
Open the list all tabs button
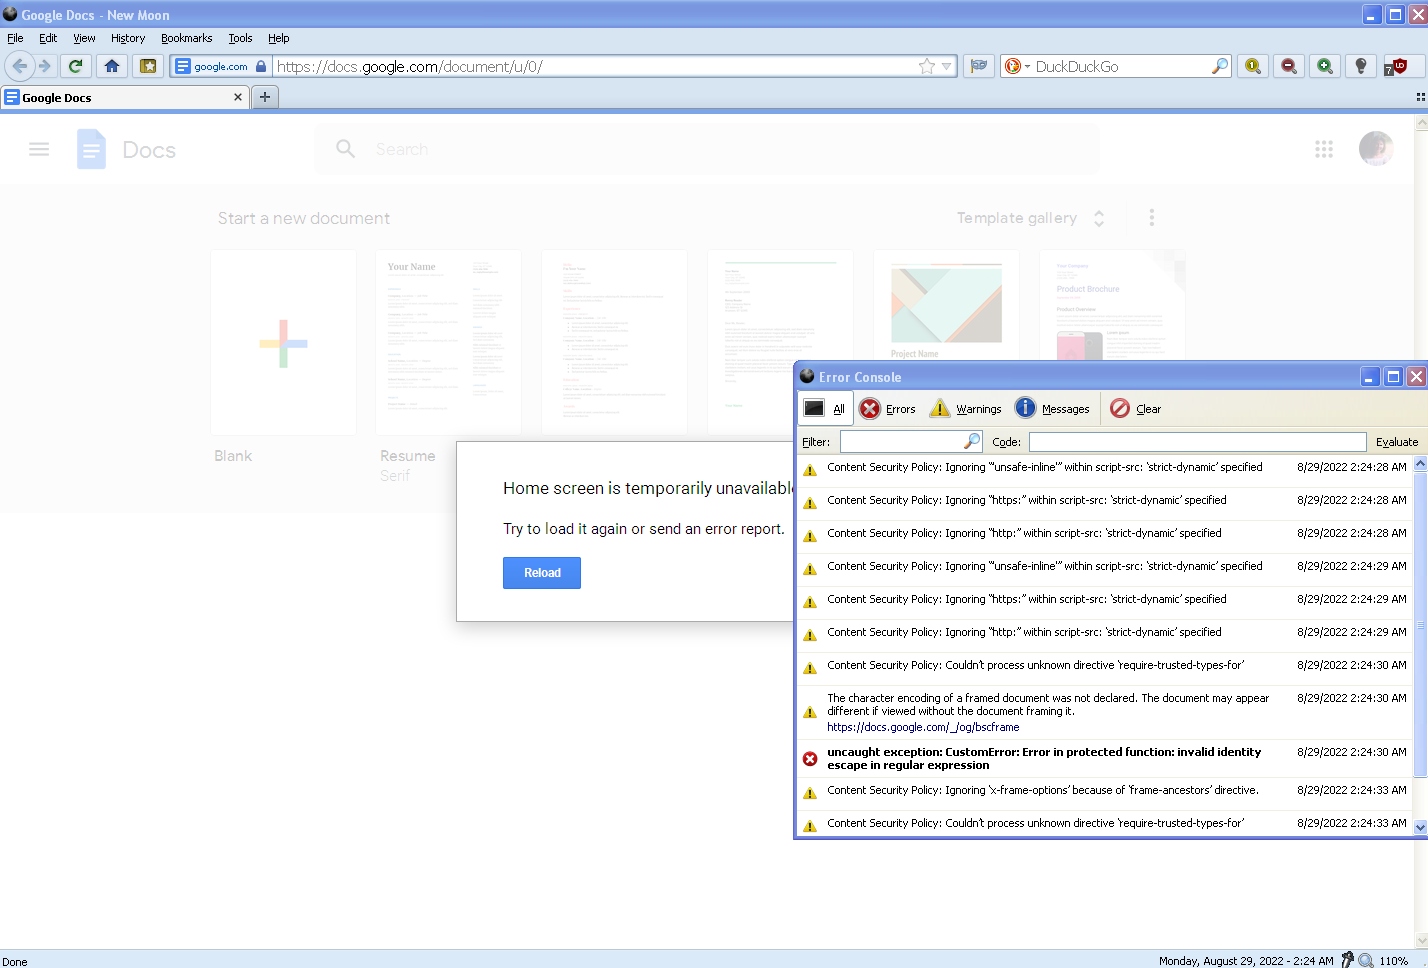[1420, 97]
